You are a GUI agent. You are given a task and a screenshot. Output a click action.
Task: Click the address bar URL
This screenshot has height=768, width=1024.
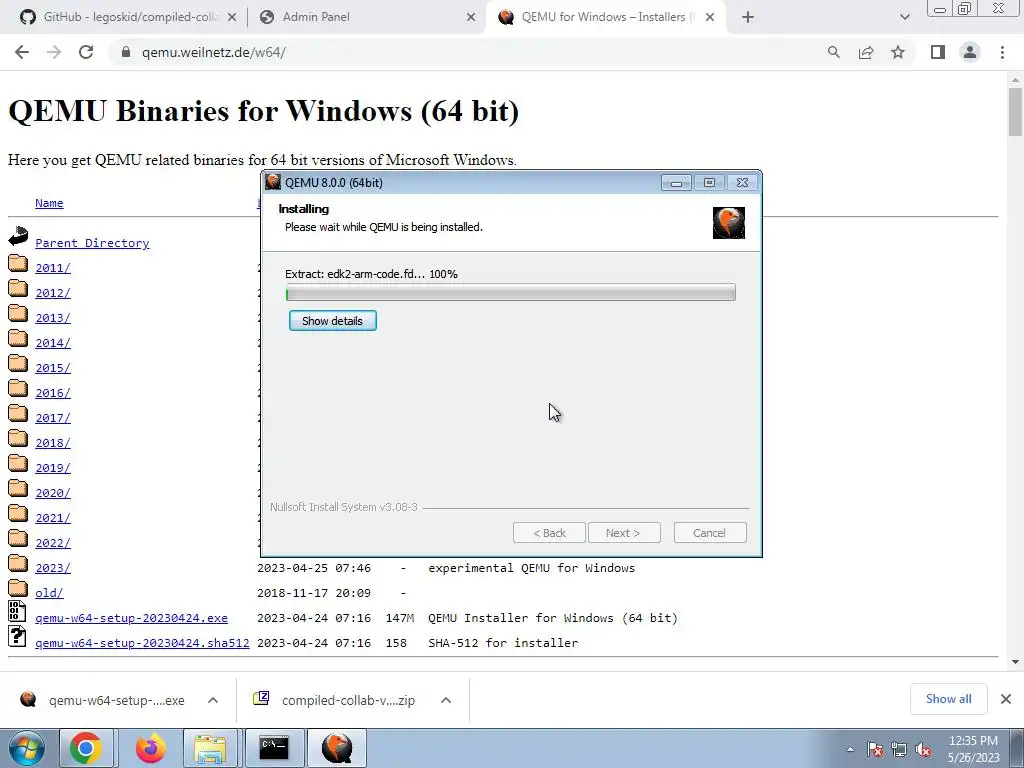[x=214, y=52]
